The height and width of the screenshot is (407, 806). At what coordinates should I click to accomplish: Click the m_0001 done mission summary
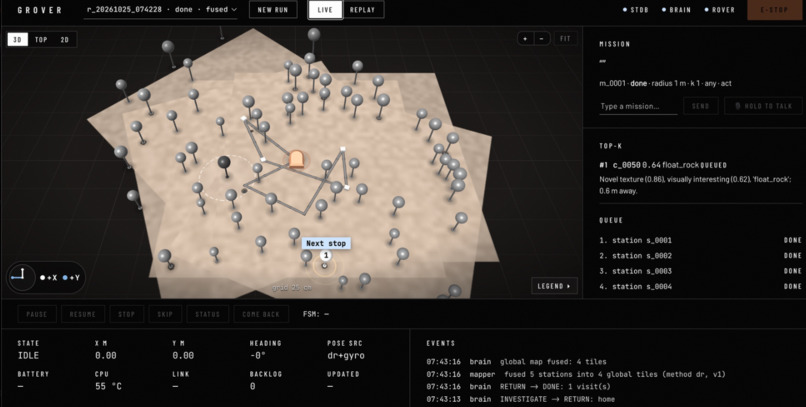[x=665, y=83]
